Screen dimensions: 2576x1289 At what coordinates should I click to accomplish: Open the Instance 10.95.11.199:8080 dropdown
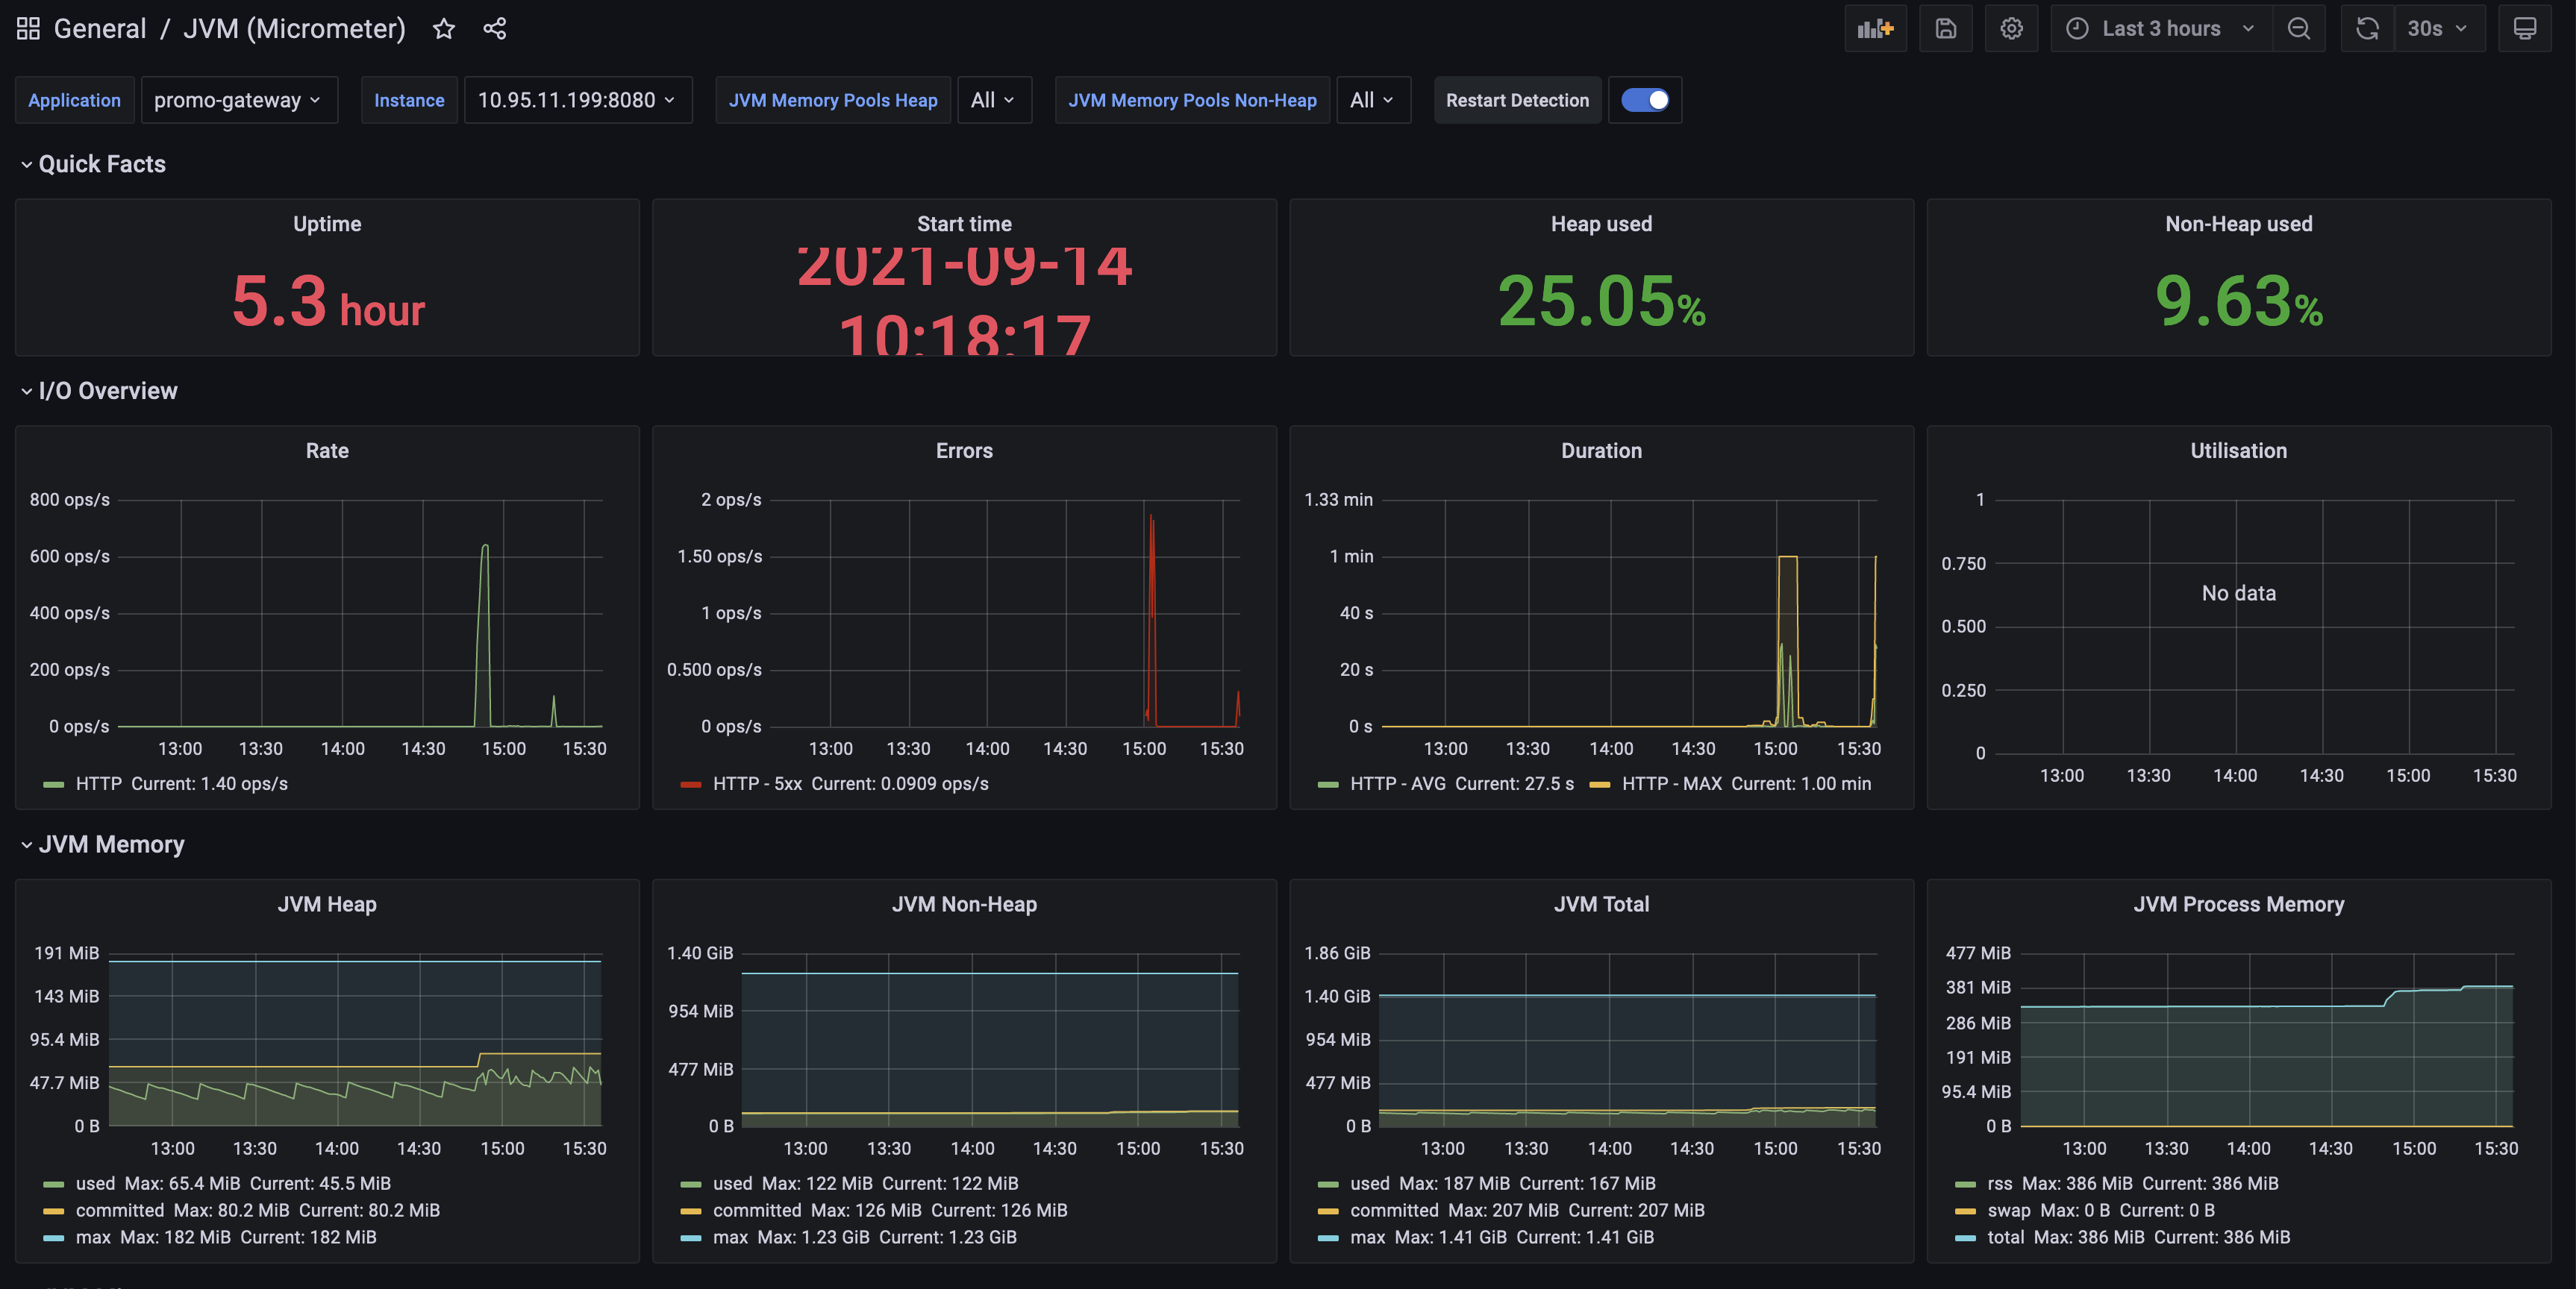(578, 100)
